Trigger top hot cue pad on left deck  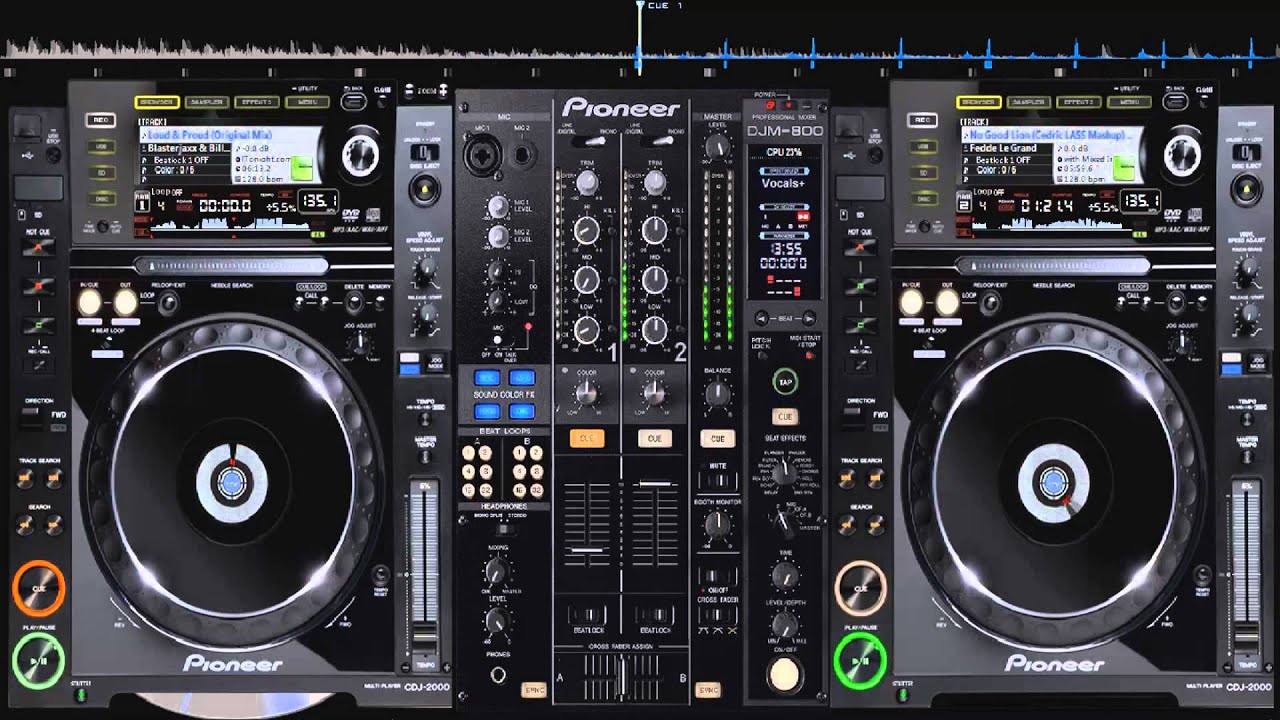[40, 246]
